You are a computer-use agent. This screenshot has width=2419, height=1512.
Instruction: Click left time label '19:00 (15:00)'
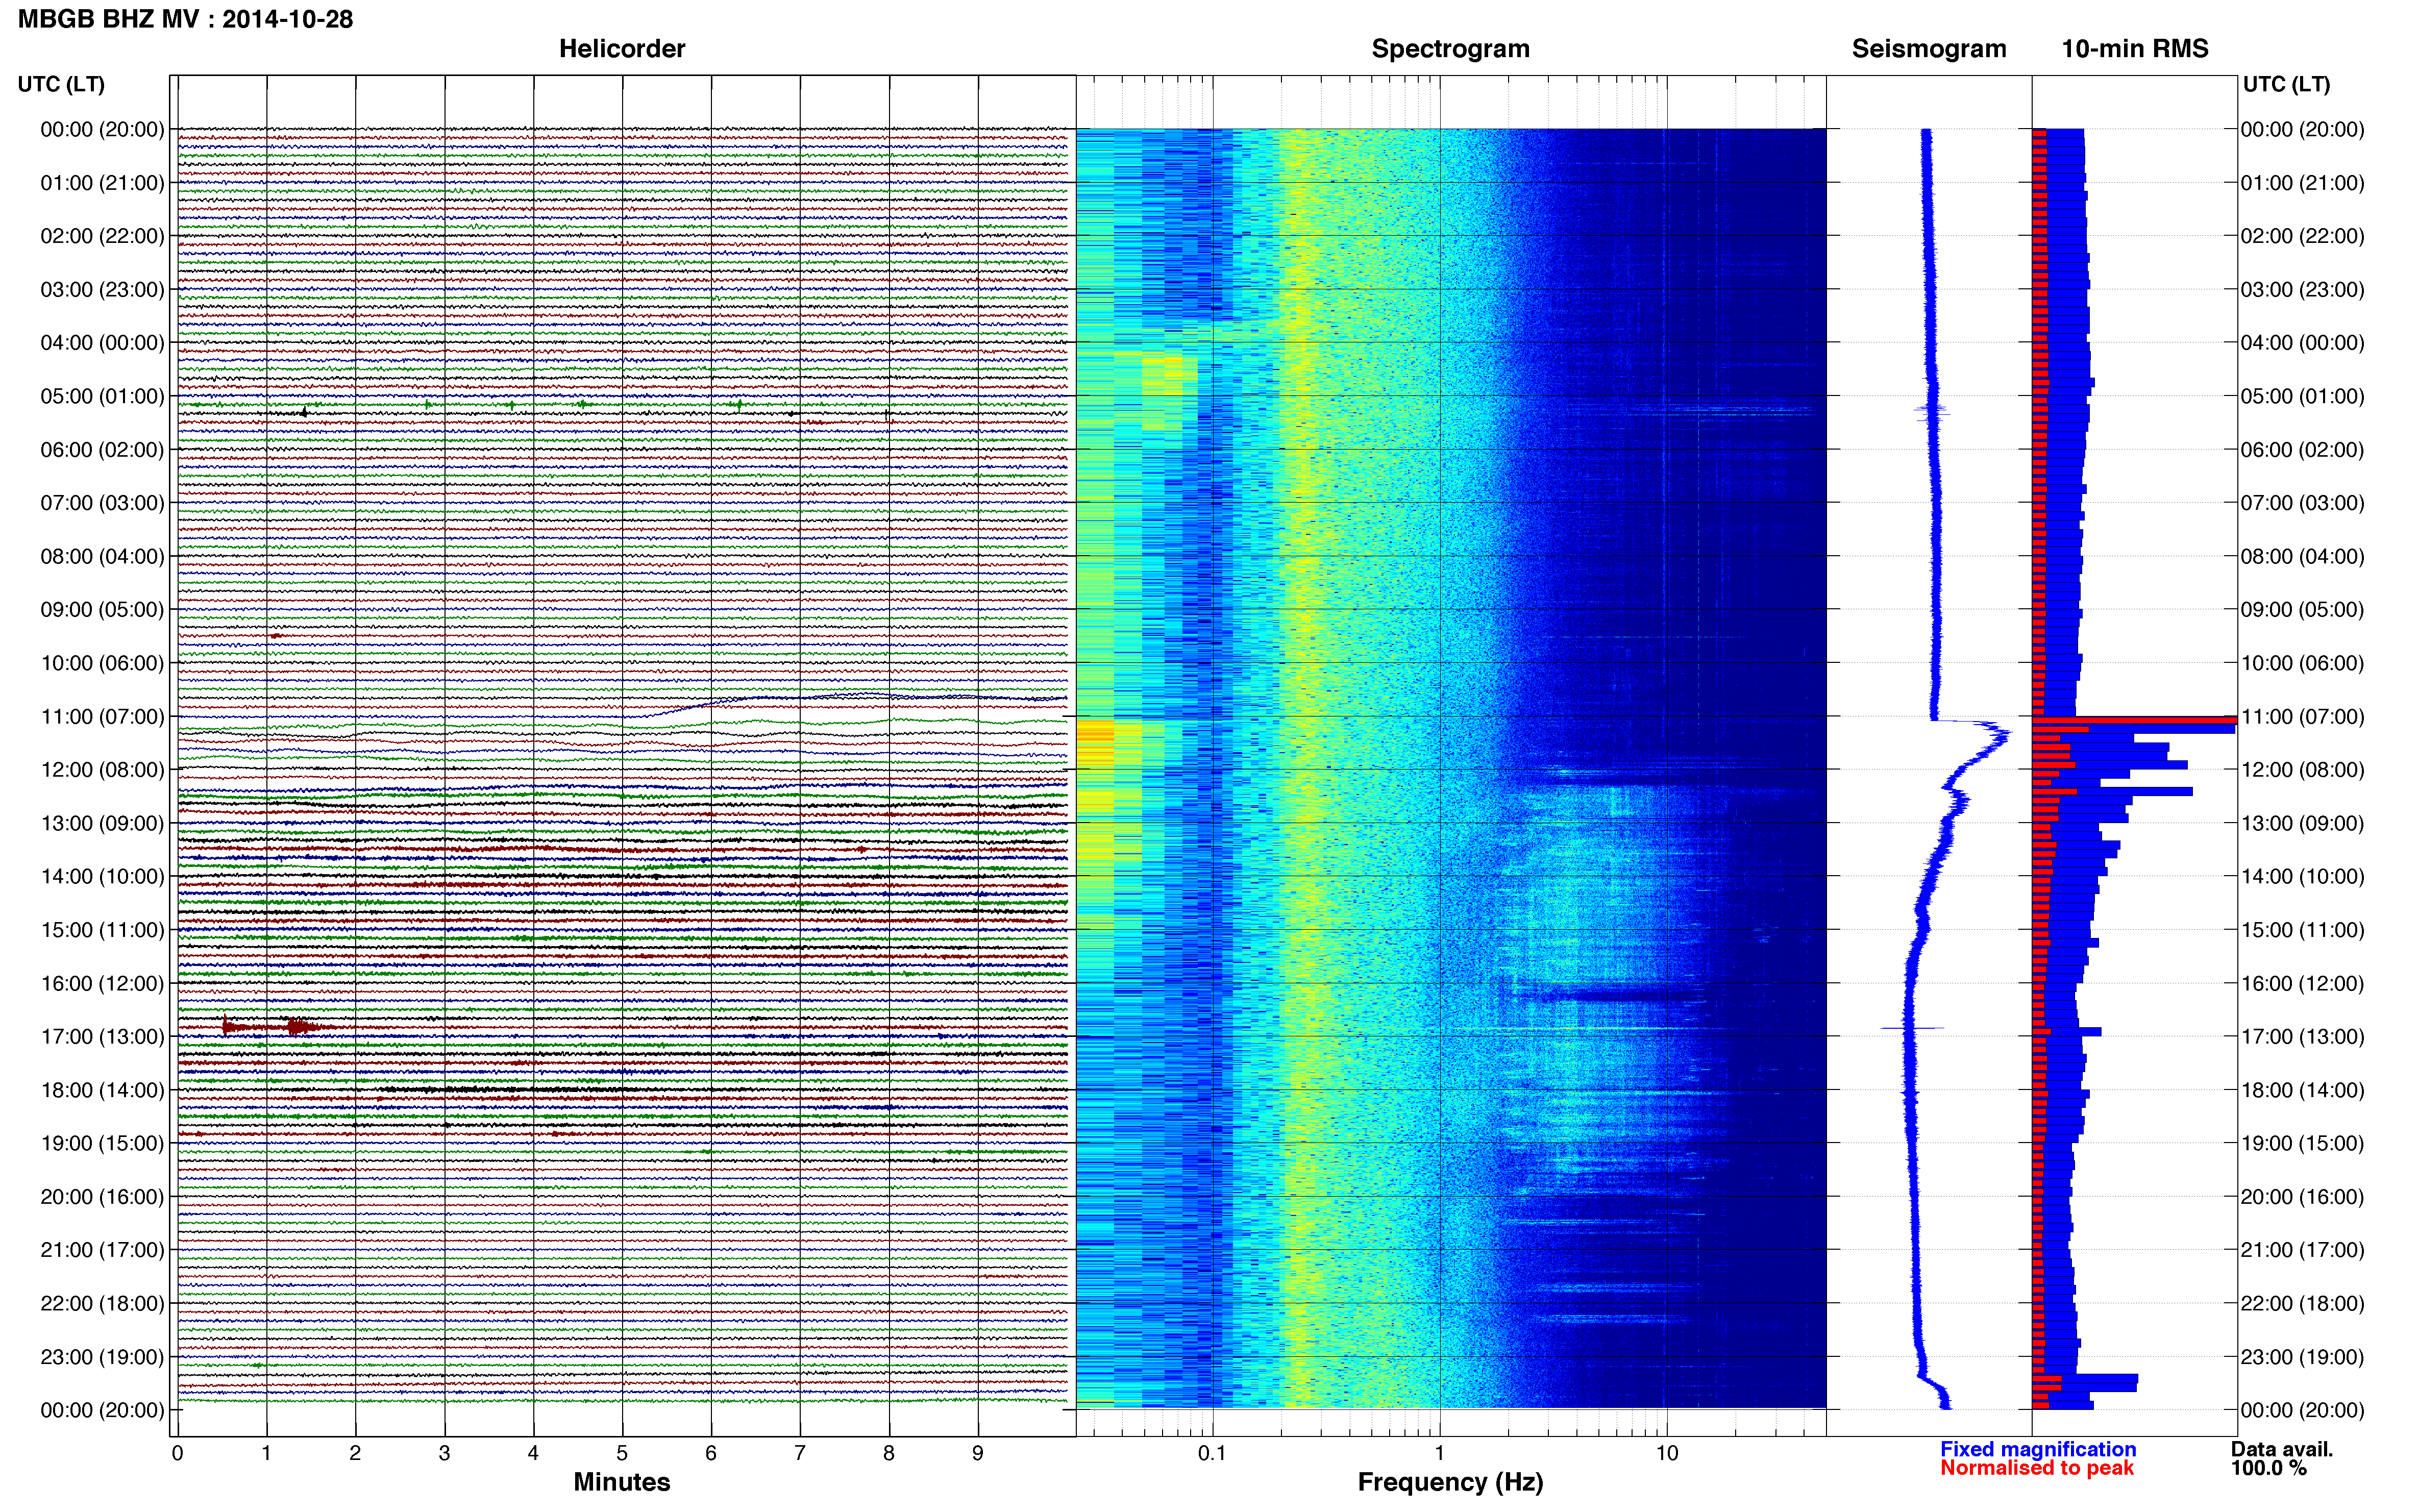coord(102,1143)
